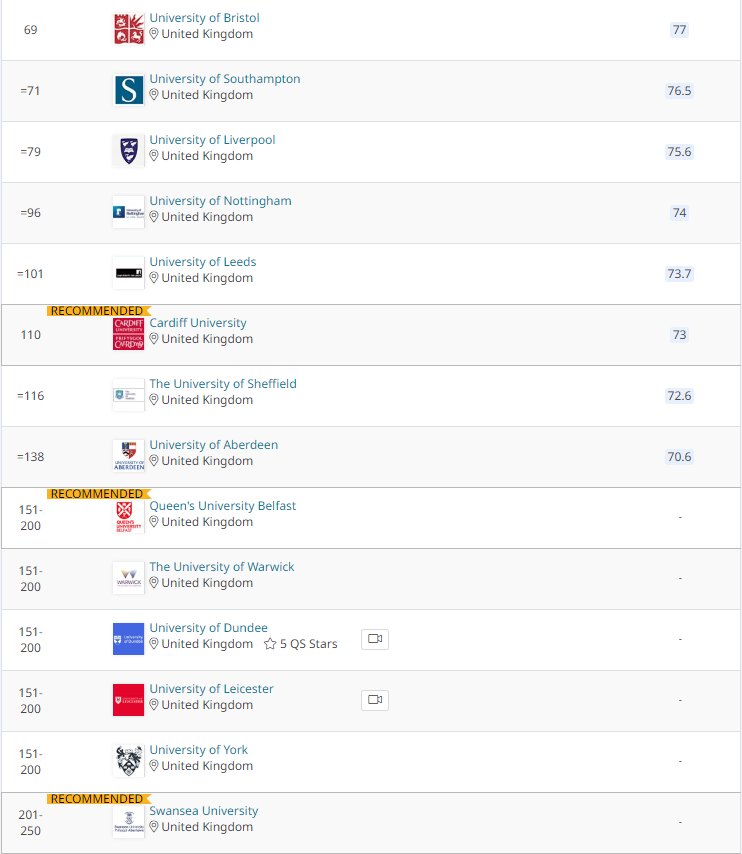This screenshot has height=854, width=742.
Task: Click the star icon beside 5 QS Stars
Action: coord(270,644)
